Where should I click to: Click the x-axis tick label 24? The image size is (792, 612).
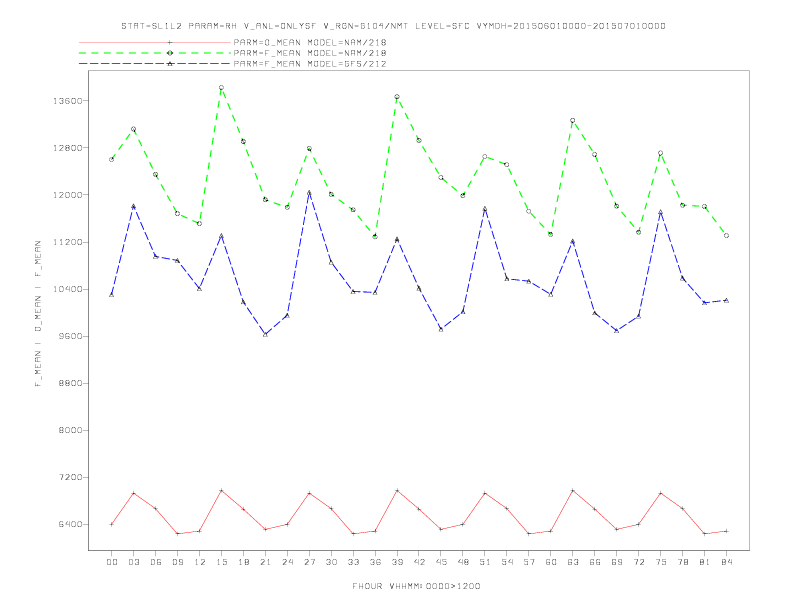pyautogui.click(x=287, y=562)
